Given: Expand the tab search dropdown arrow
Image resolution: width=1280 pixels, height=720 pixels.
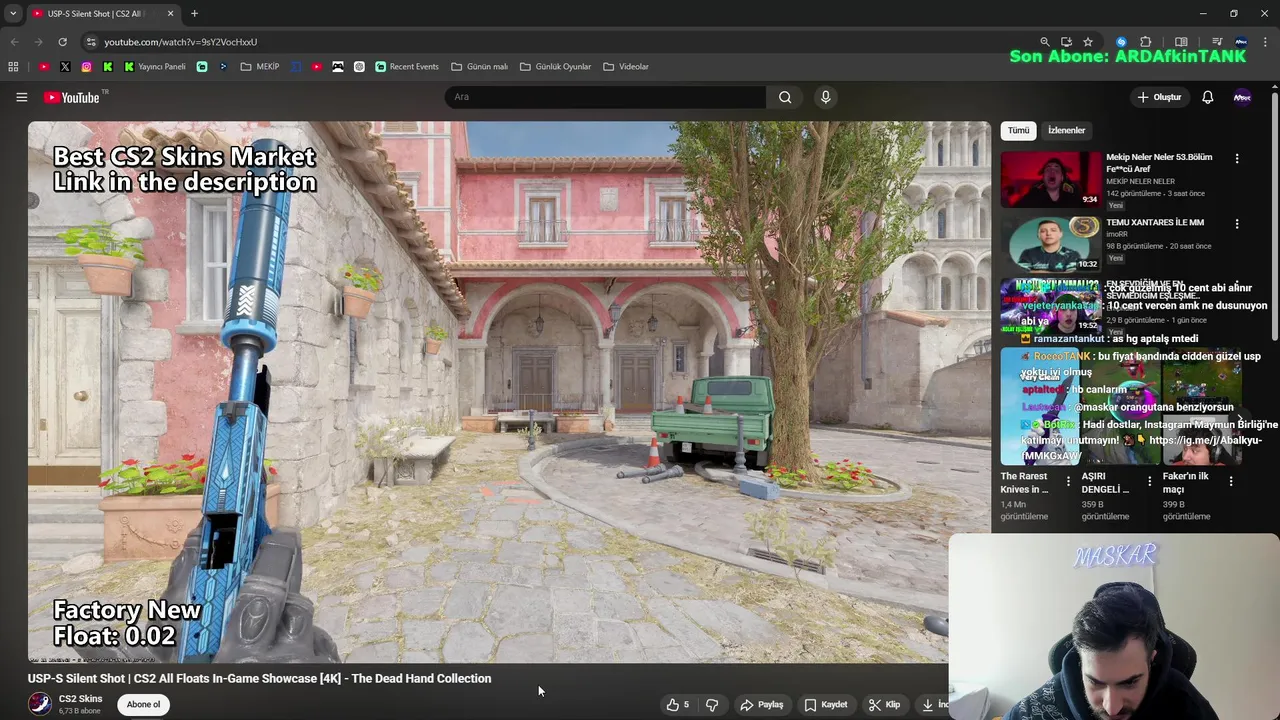Looking at the screenshot, I should 13,14.
